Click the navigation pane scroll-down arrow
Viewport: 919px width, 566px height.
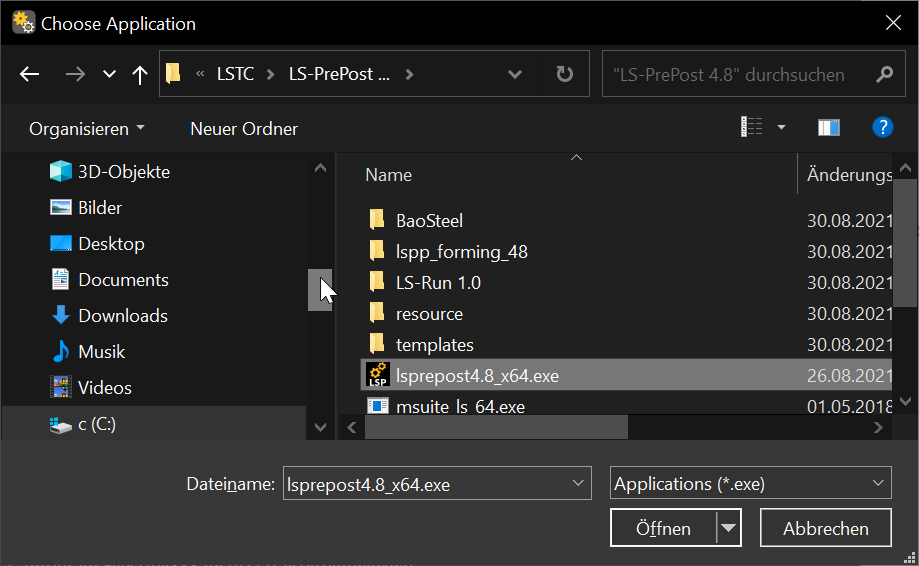320,427
